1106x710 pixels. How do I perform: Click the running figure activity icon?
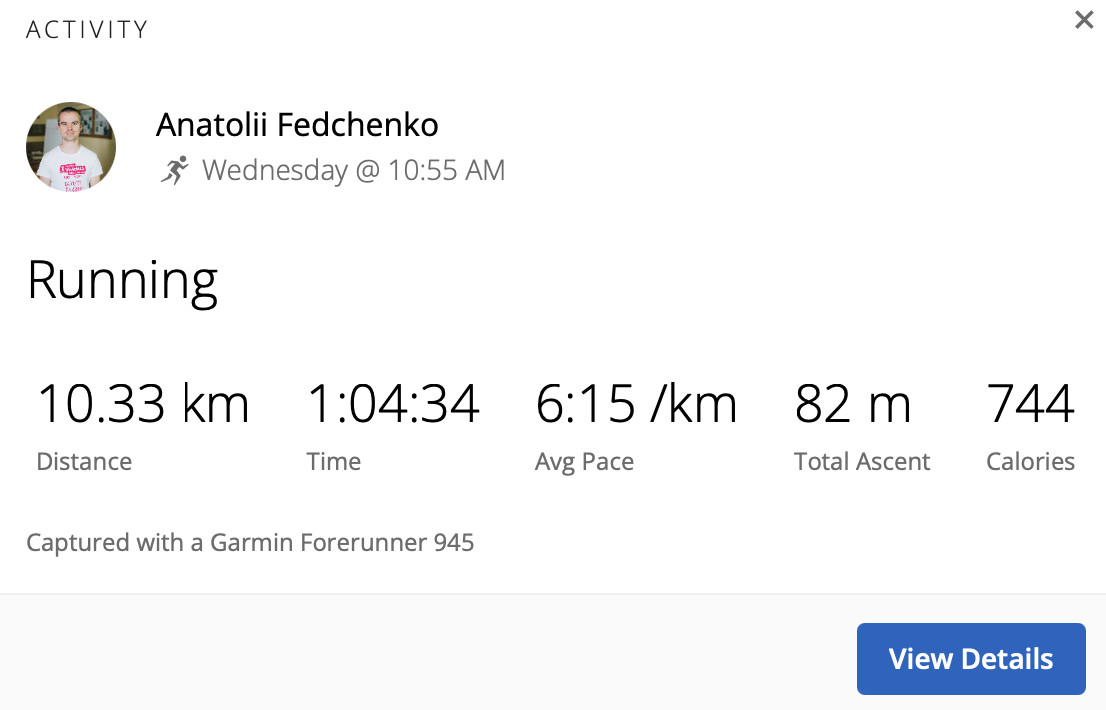(175, 170)
